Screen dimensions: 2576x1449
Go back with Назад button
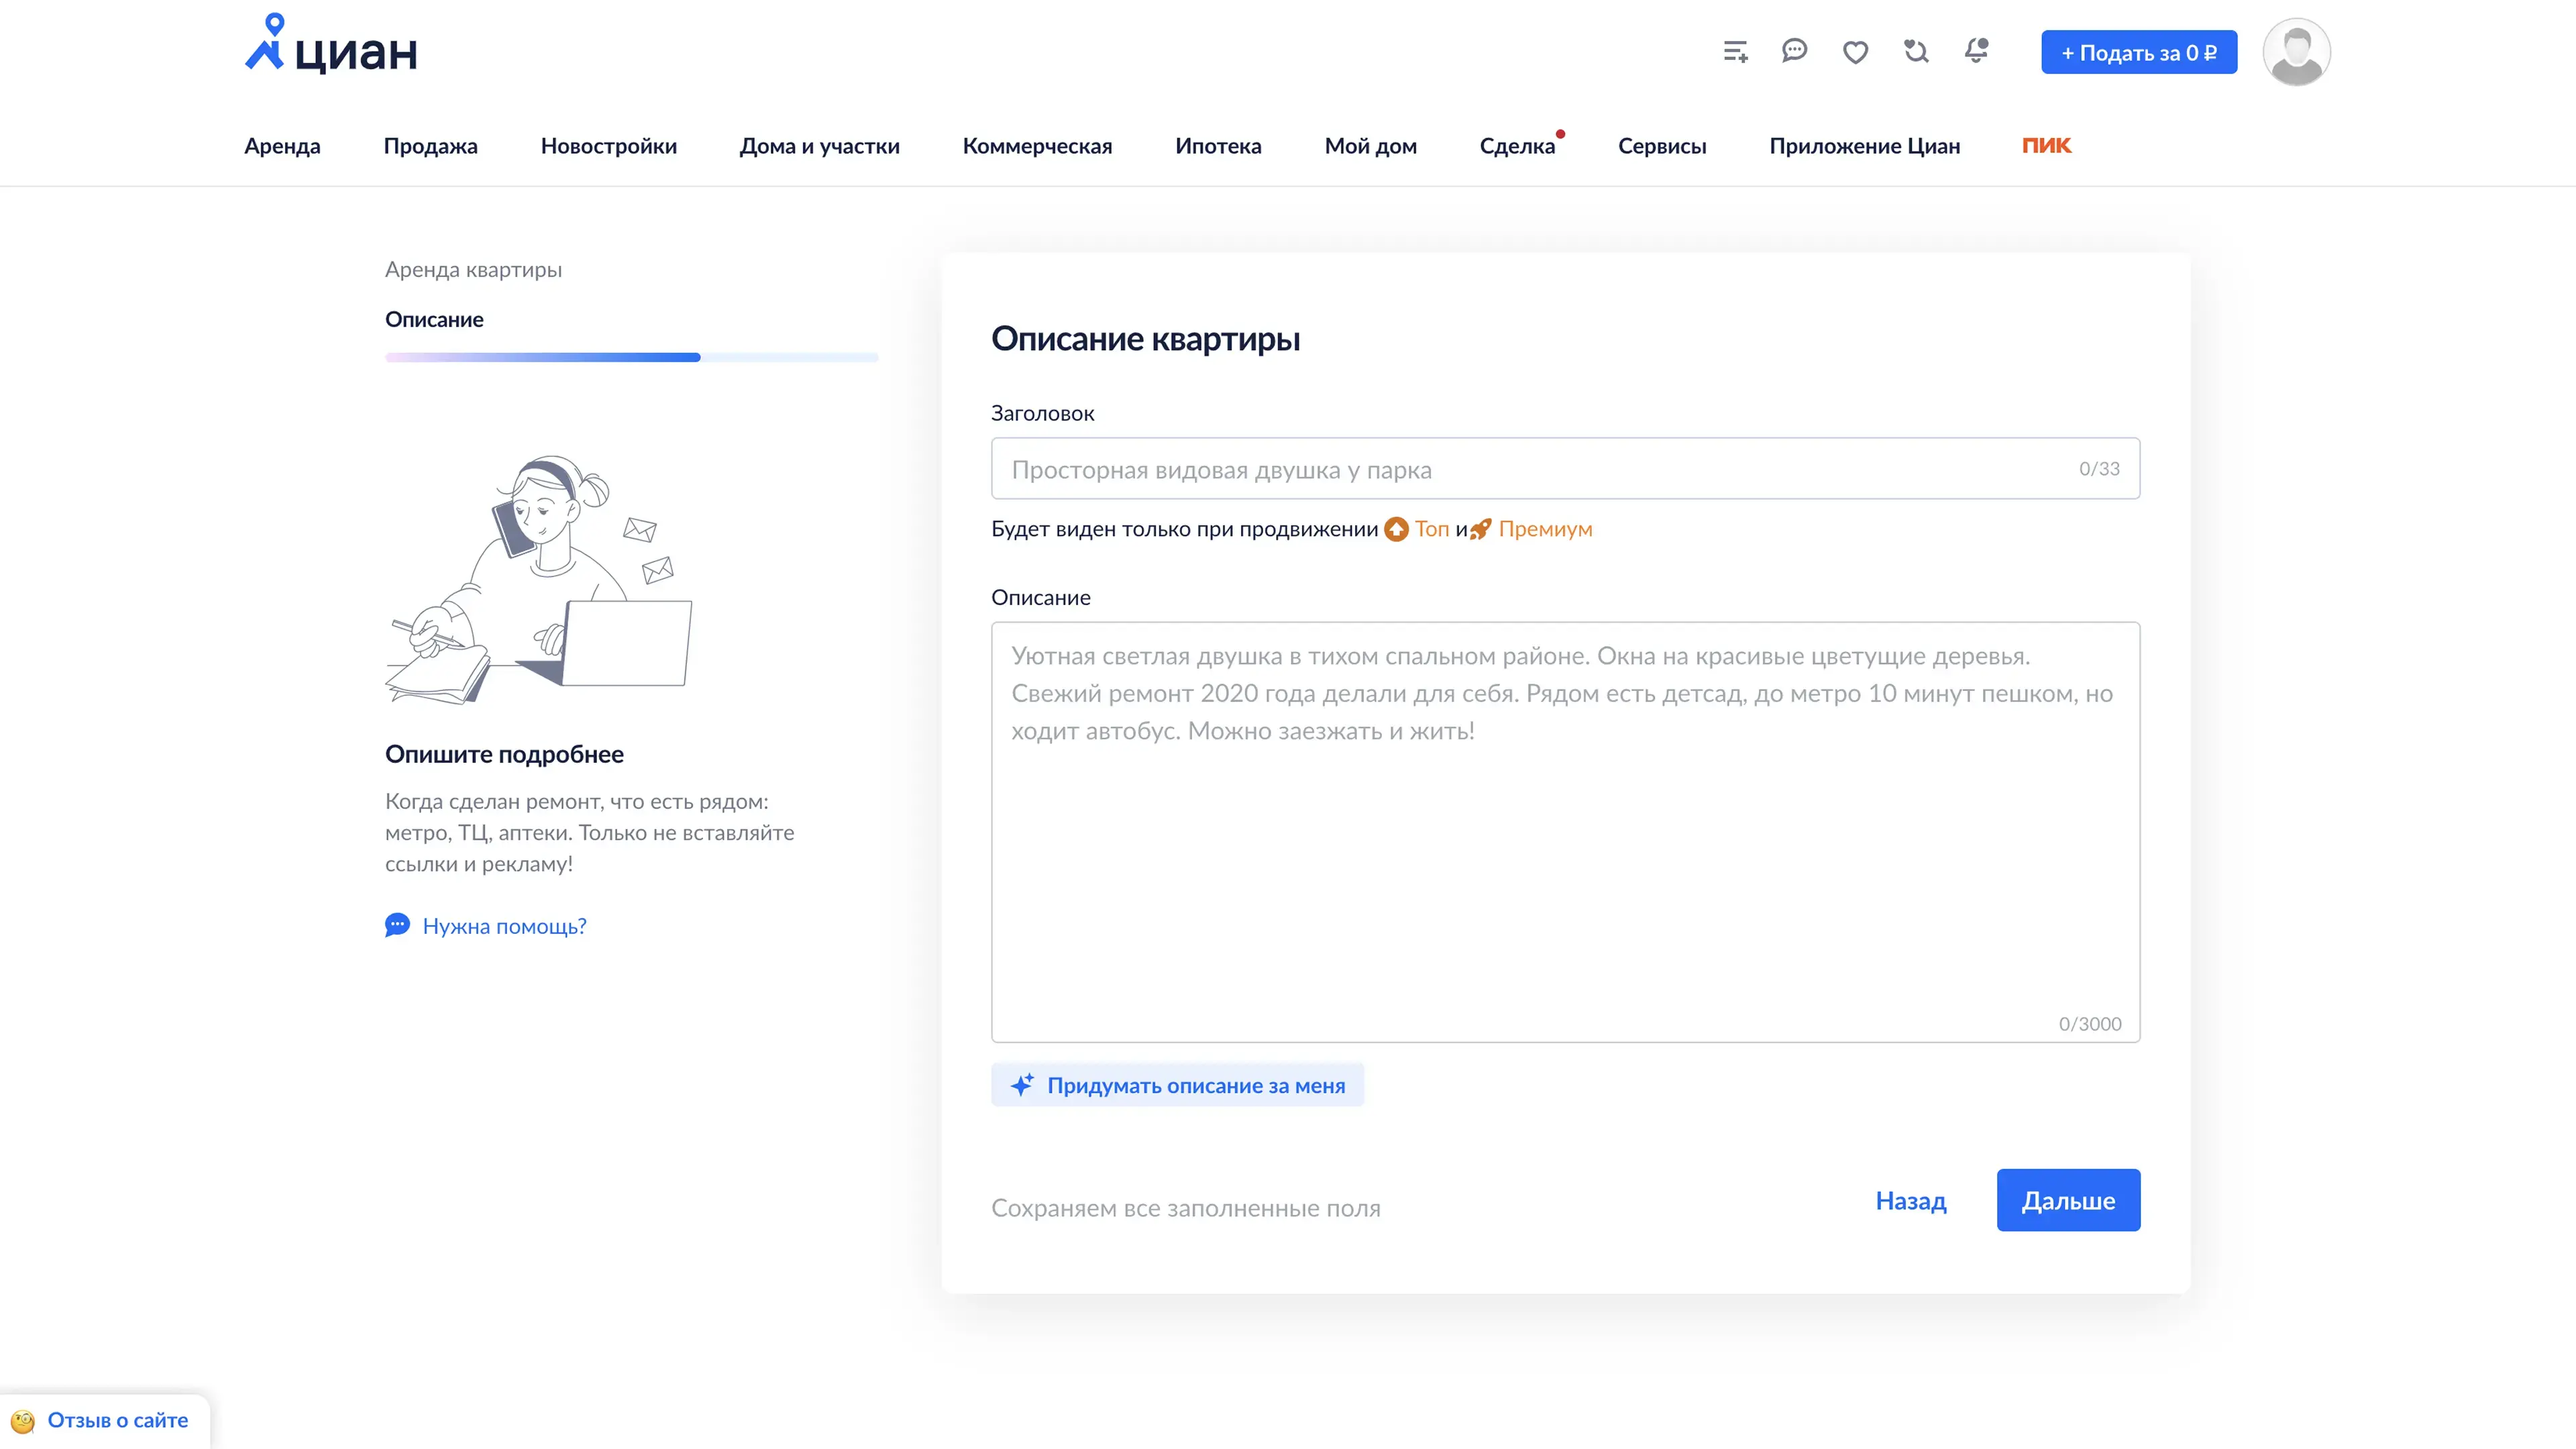point(1910,1200)
